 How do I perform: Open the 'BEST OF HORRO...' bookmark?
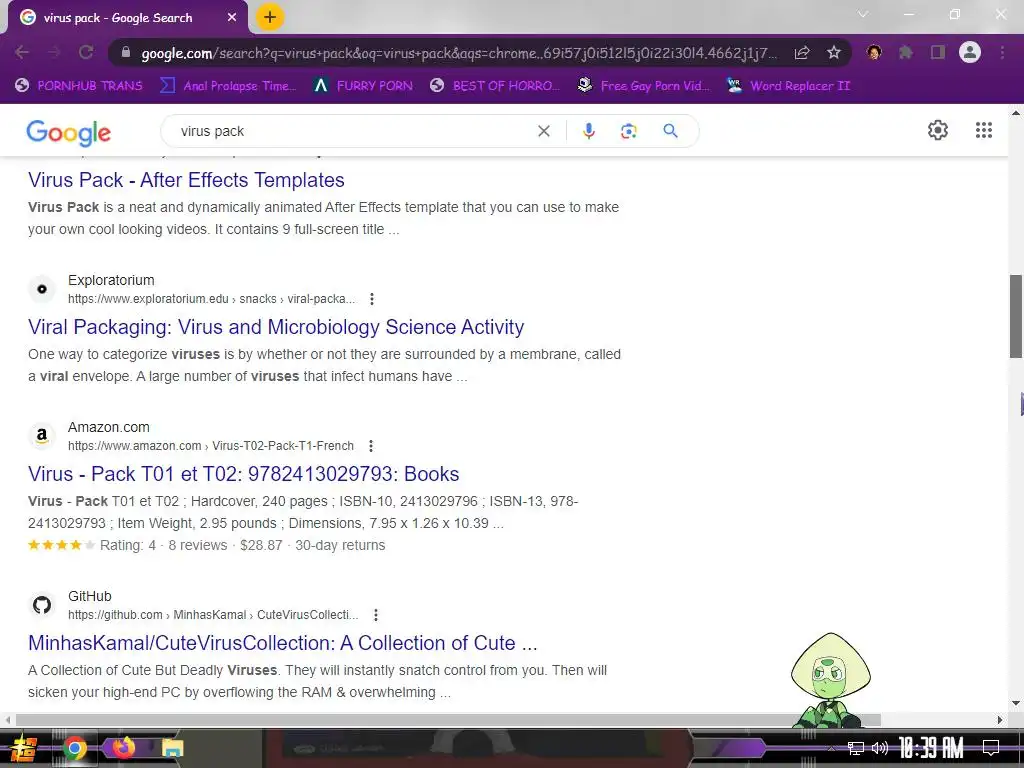[x=494, y=86]
